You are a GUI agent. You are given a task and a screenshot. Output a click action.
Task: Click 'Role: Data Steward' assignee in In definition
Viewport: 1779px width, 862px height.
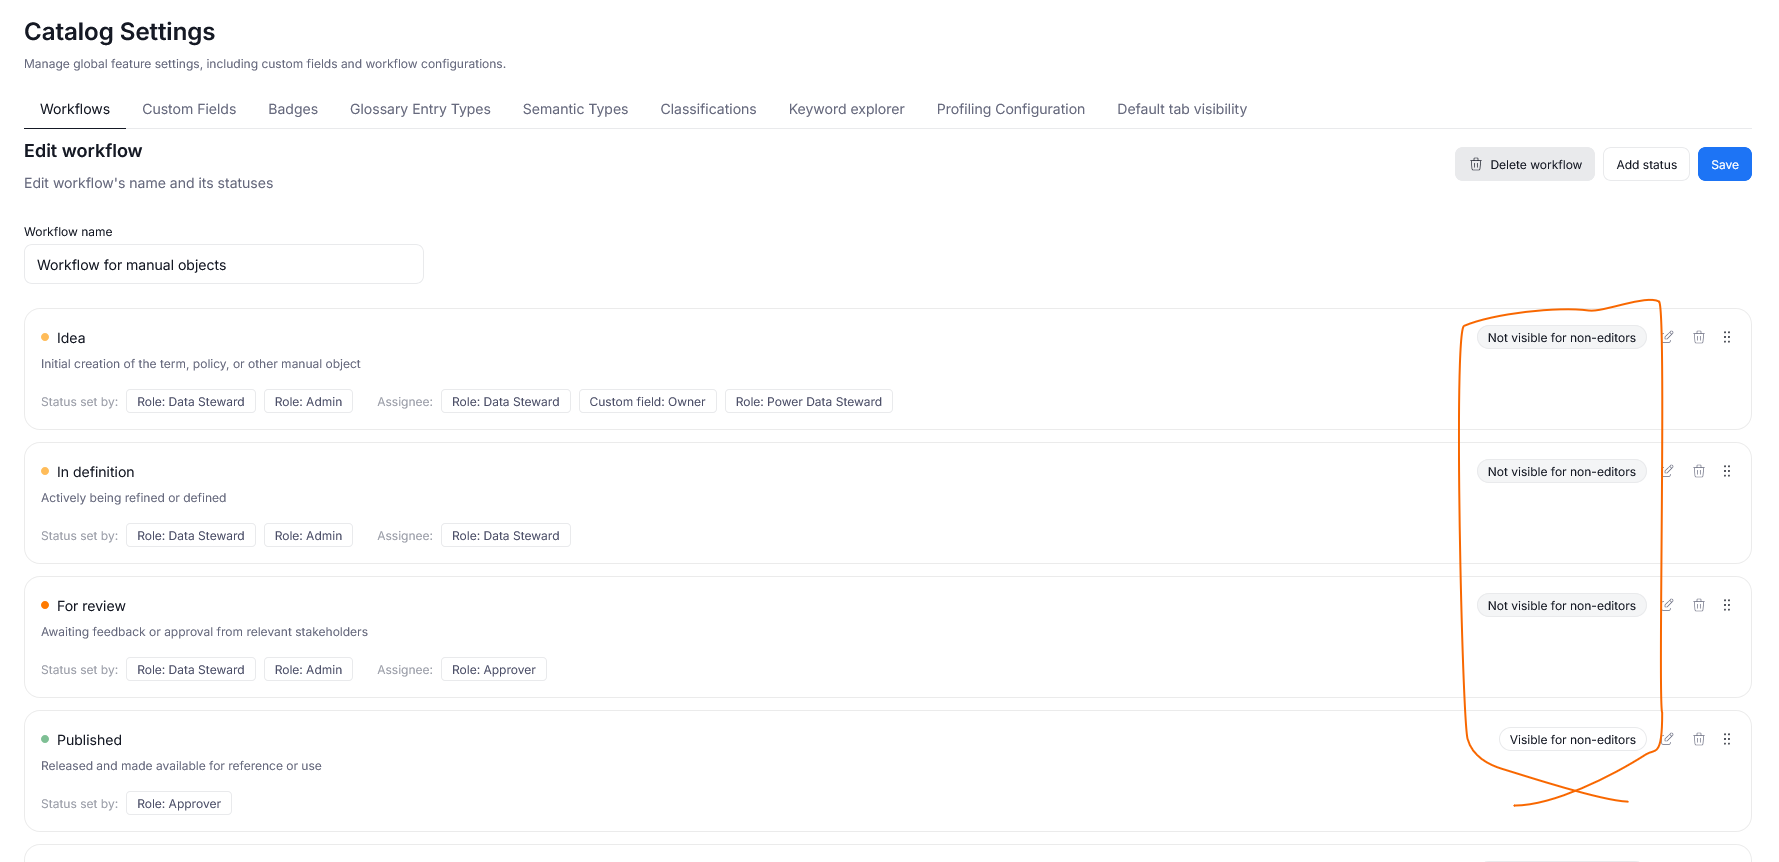click(506, 535)
